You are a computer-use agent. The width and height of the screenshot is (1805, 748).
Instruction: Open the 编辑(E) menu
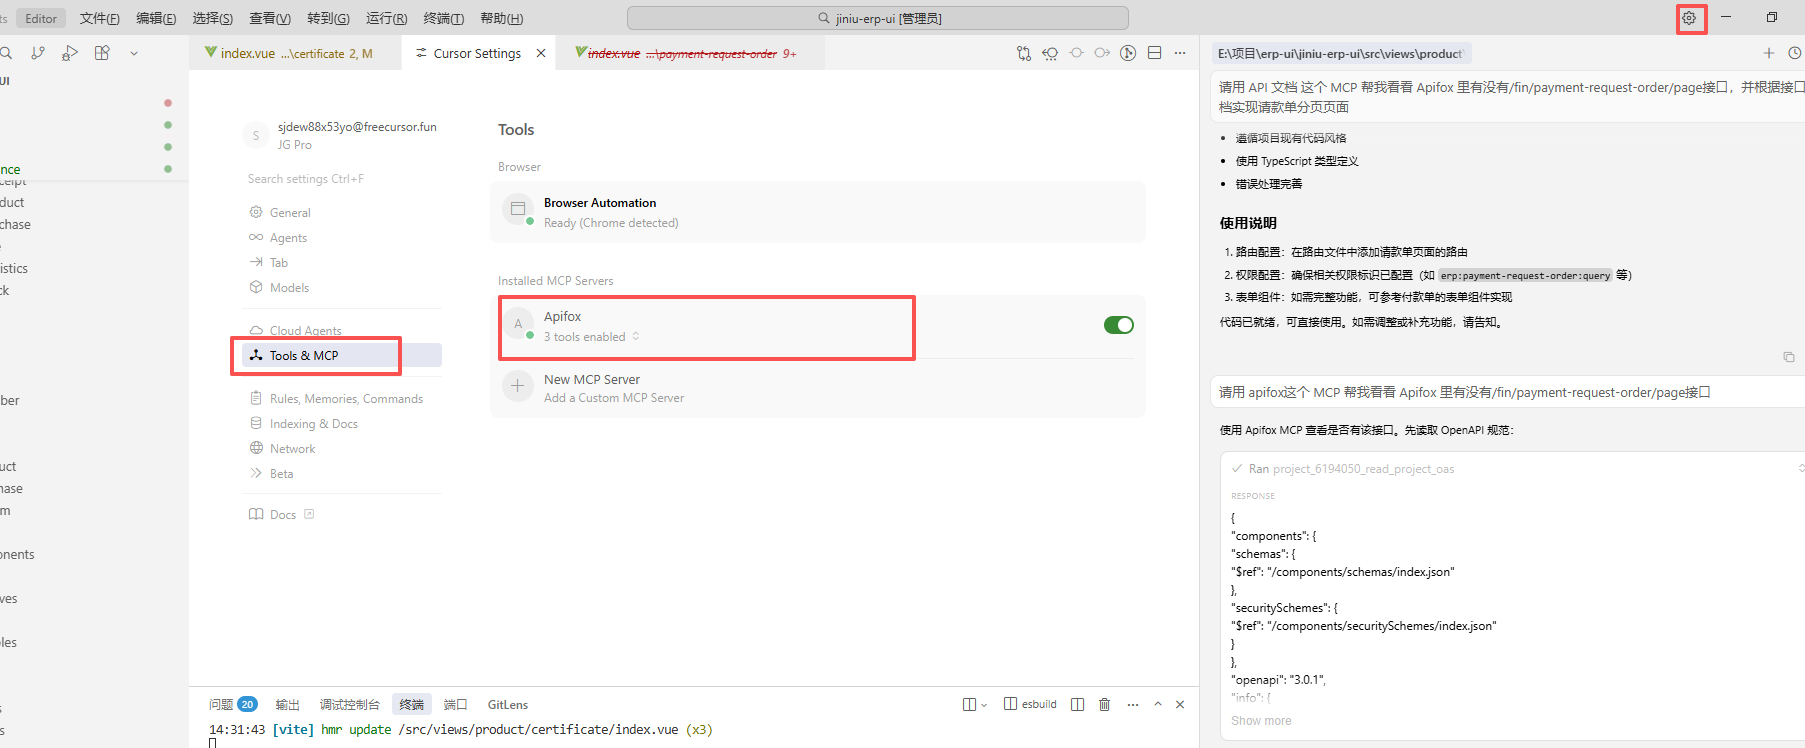[x=156, y=18]
